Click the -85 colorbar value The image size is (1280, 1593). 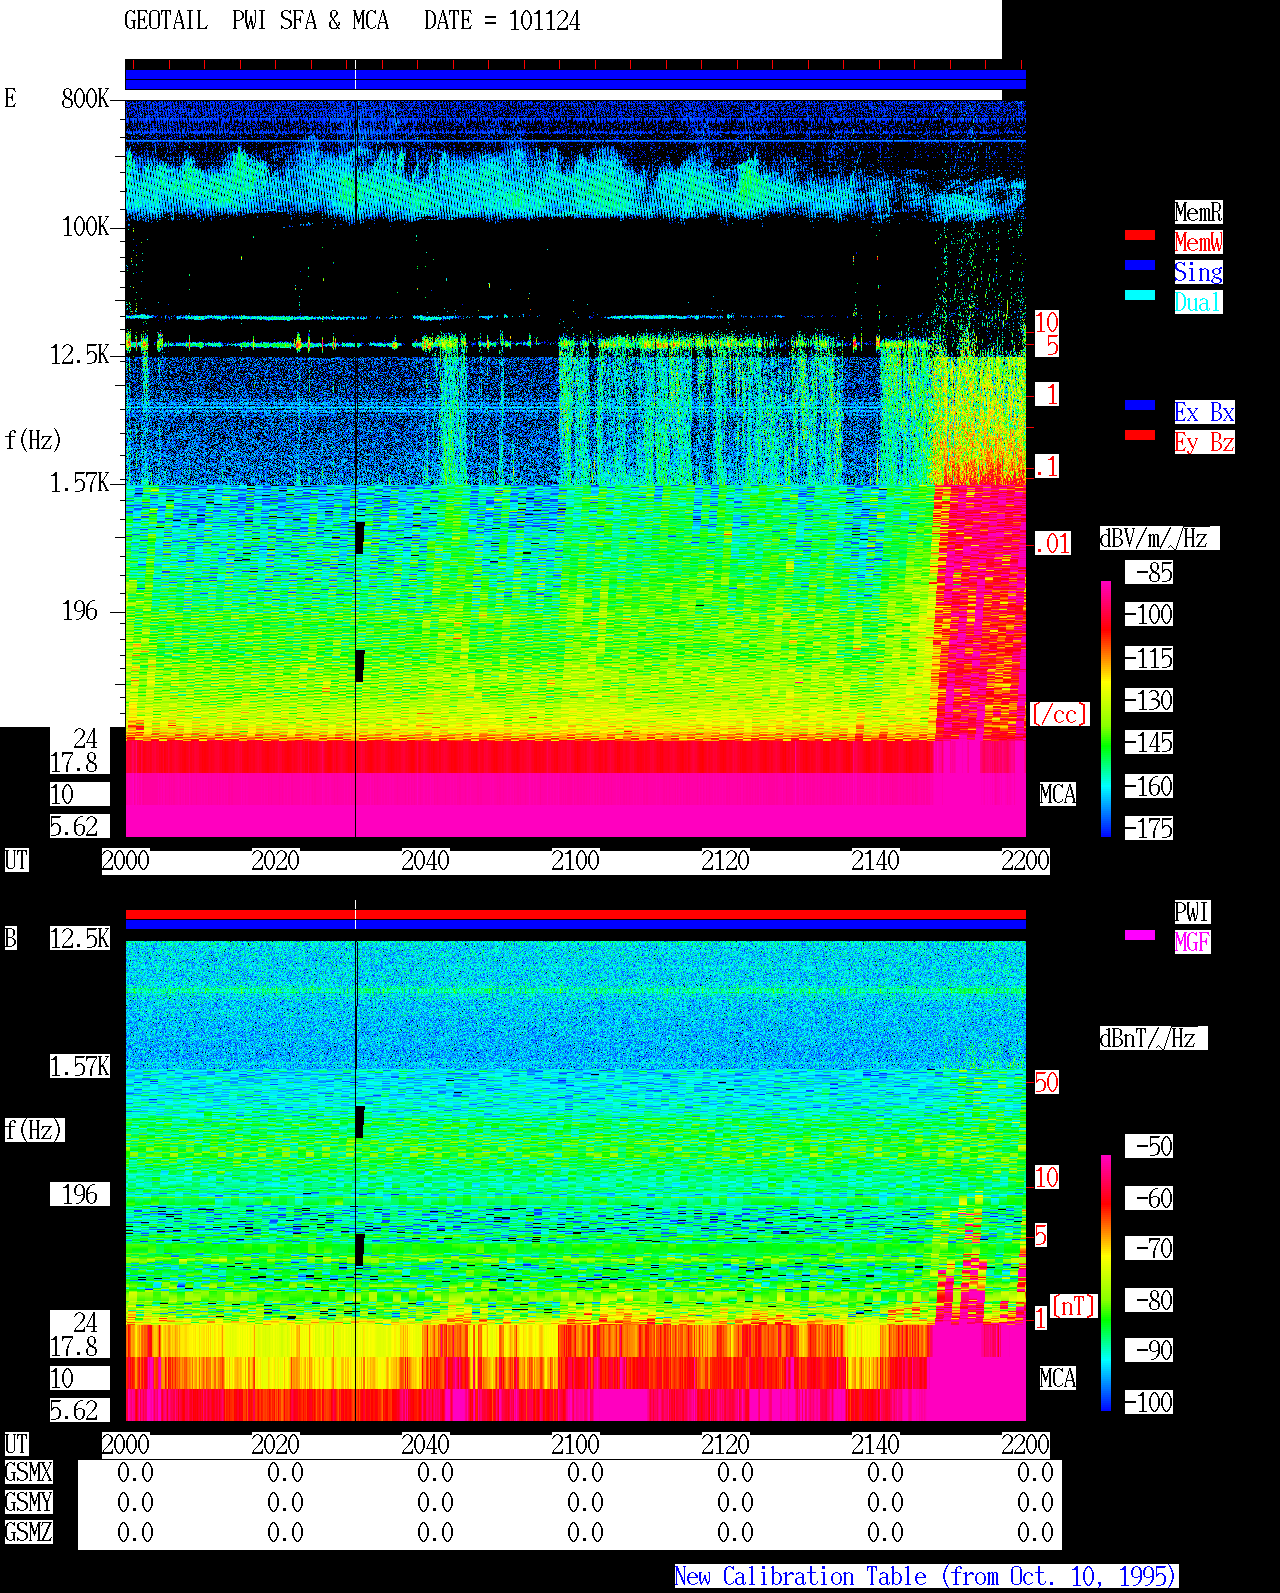(1149, 572)
